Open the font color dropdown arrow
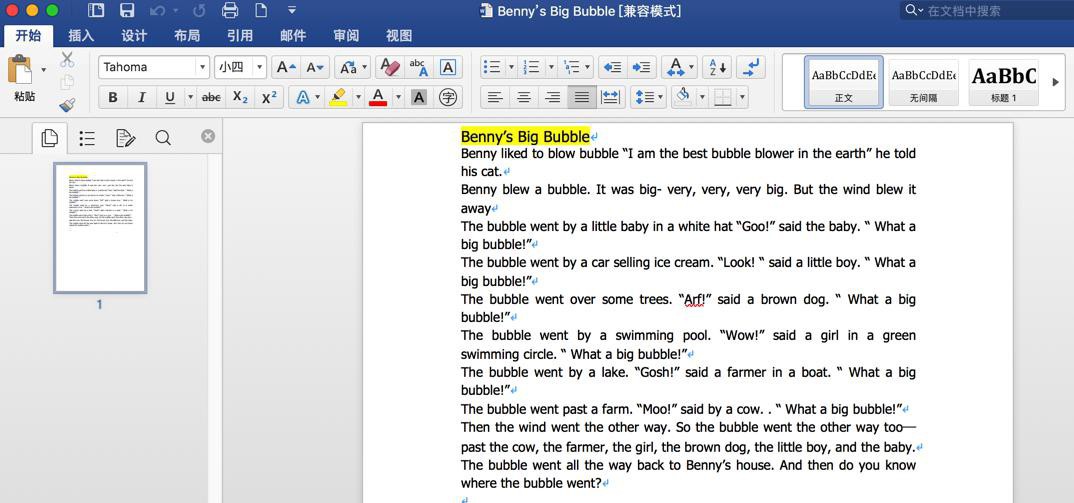This screenshot has height=503, width=1074. [x=398, y=97]
